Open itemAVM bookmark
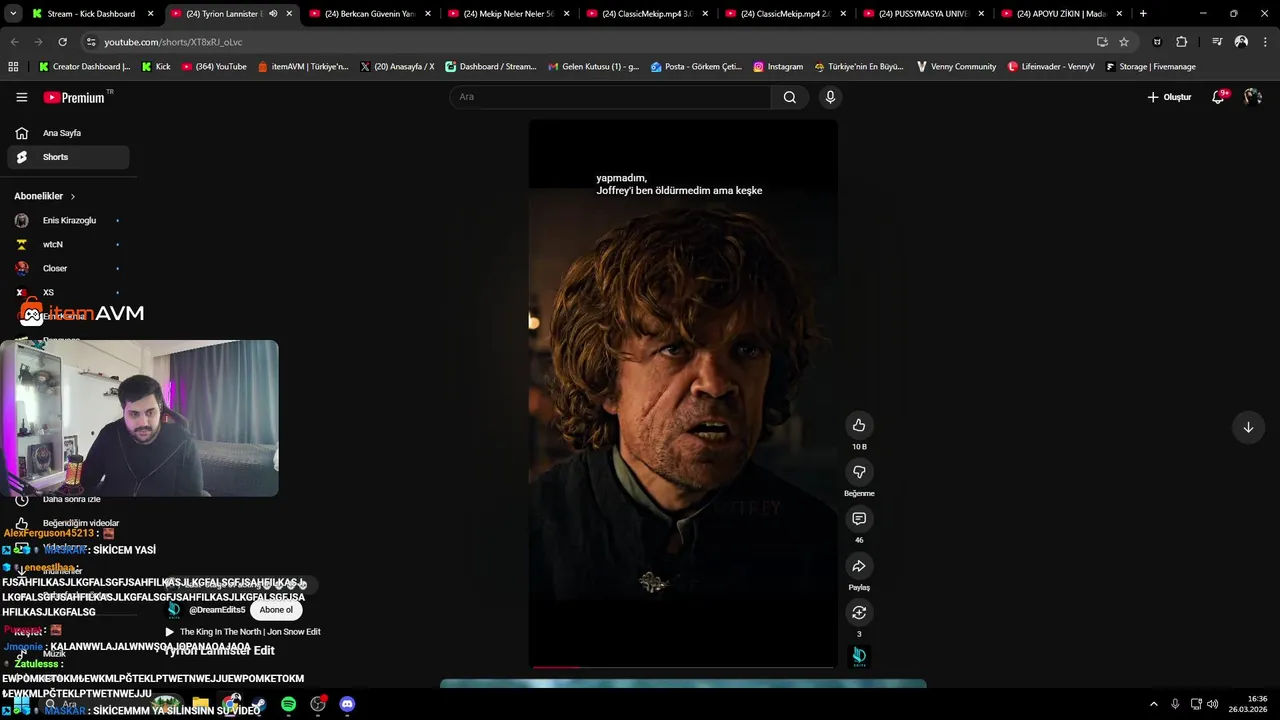This screenshot has width=1280, height=720. [x=303, y=67]
